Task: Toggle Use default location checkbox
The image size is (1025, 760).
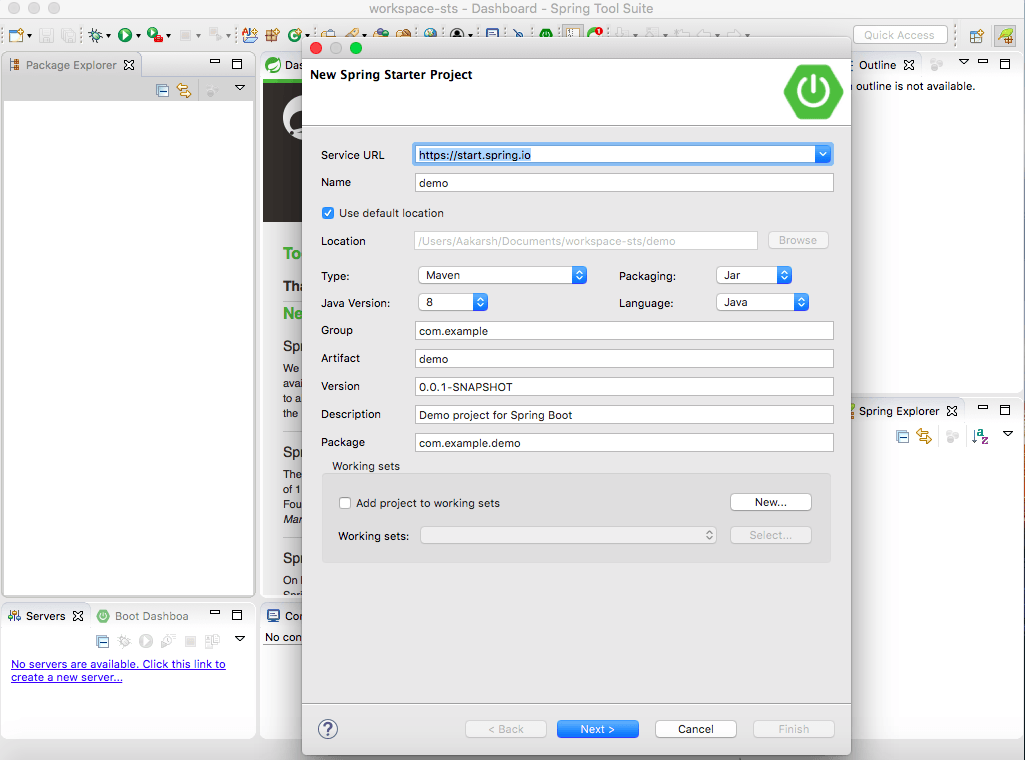Action: pos(328,213)
